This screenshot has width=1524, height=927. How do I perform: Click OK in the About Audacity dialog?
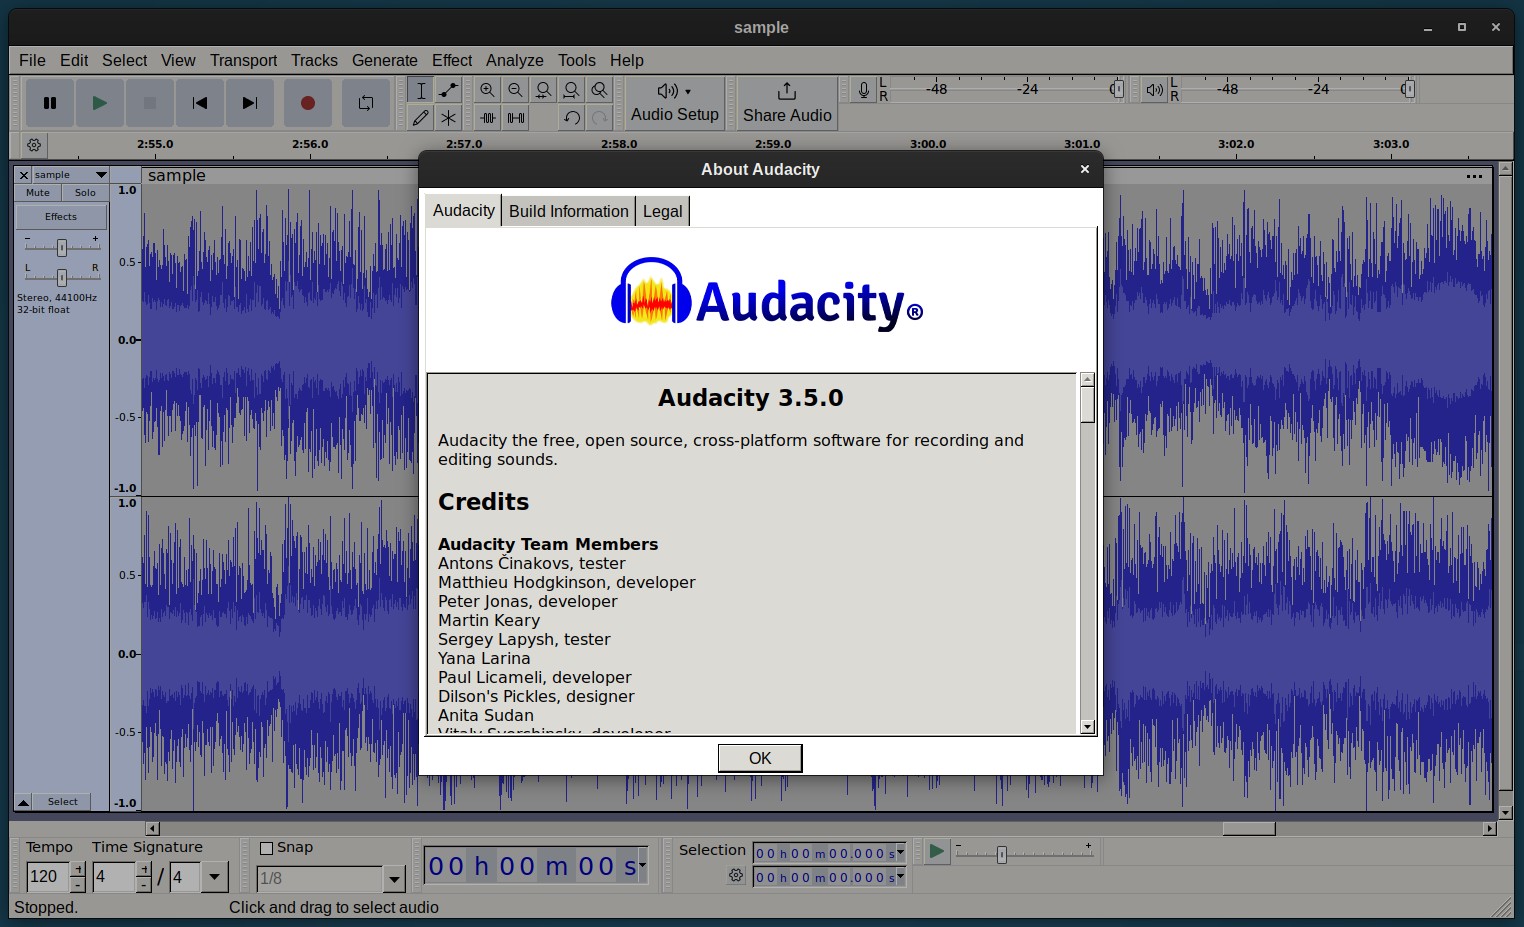coord(760,758)
